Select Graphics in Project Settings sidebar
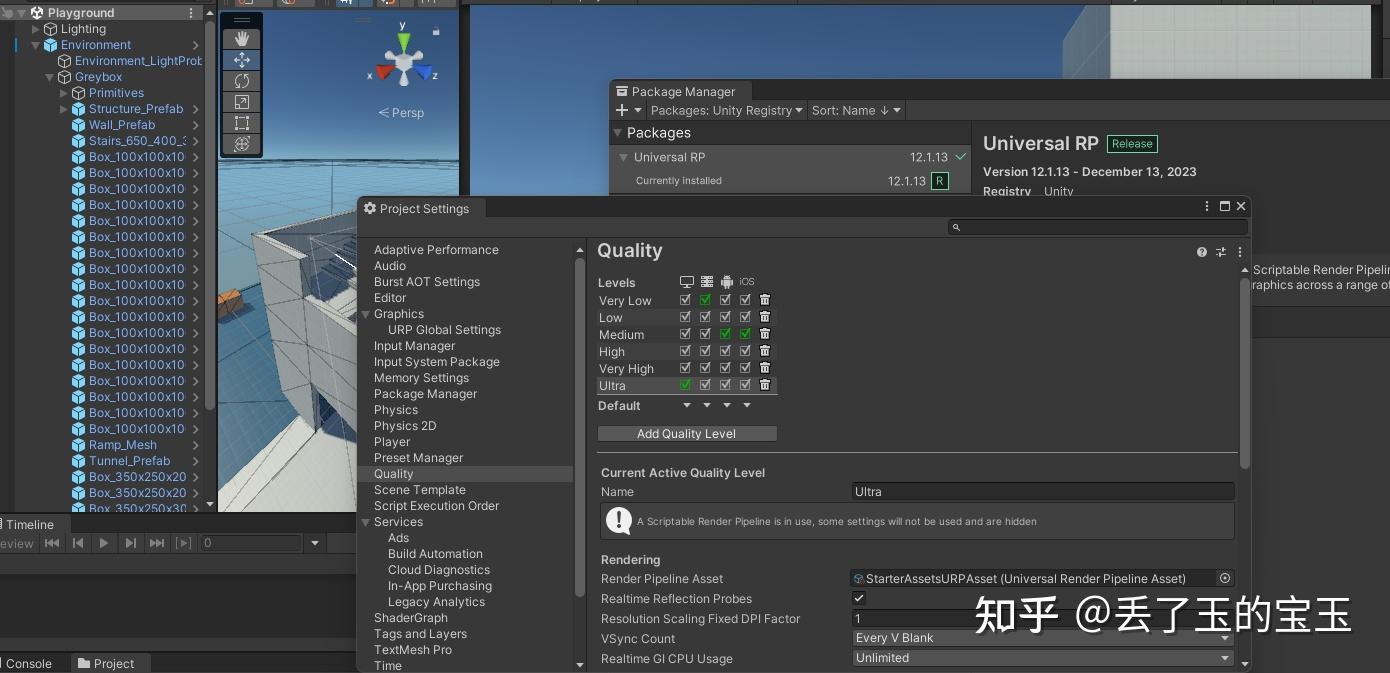 coord(397,313)
